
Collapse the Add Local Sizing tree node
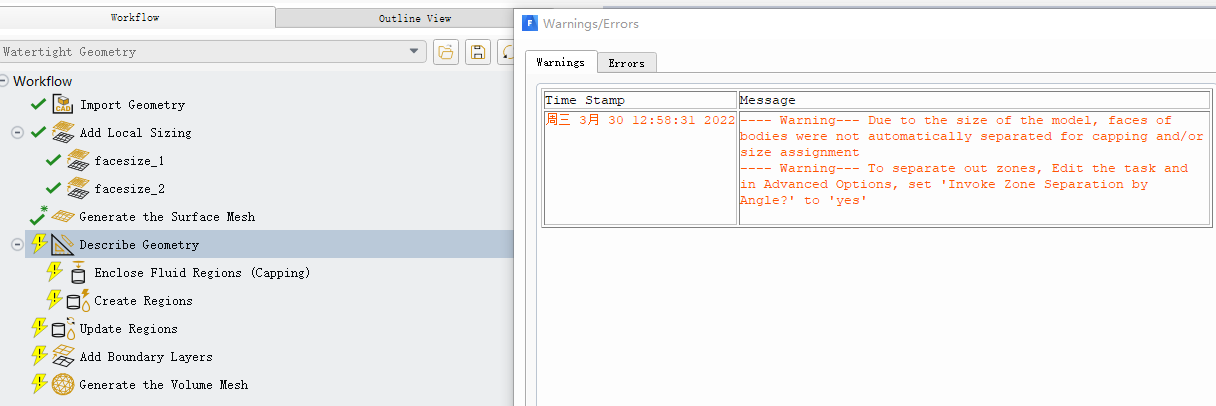click(17, 132)
